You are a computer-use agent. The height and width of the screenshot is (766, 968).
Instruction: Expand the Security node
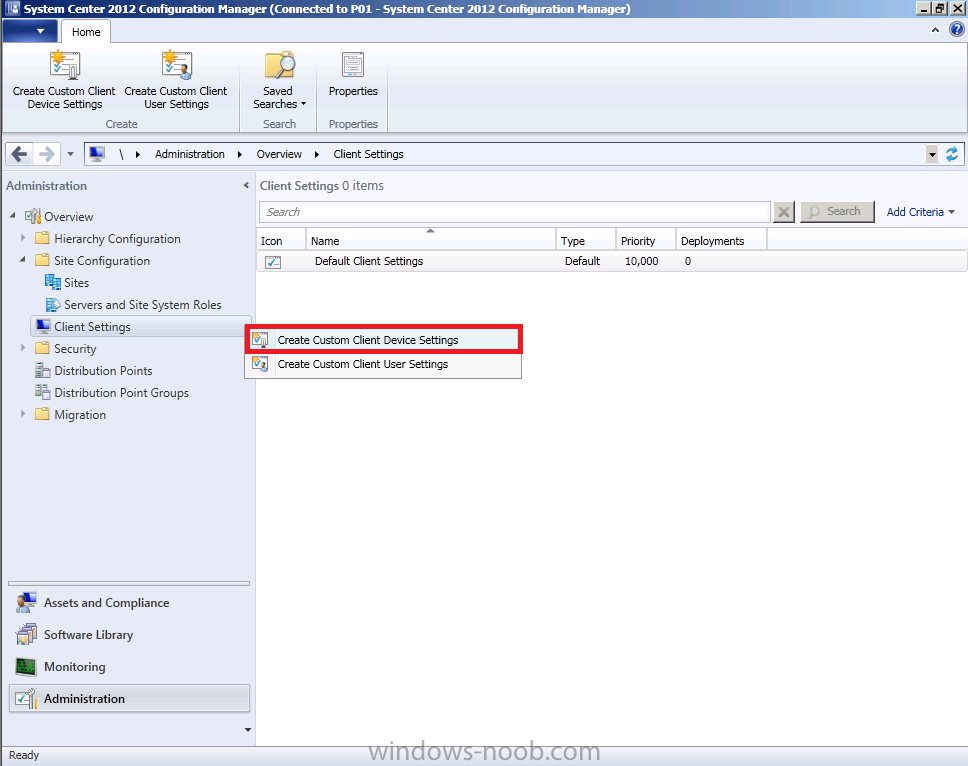[23, 348]
